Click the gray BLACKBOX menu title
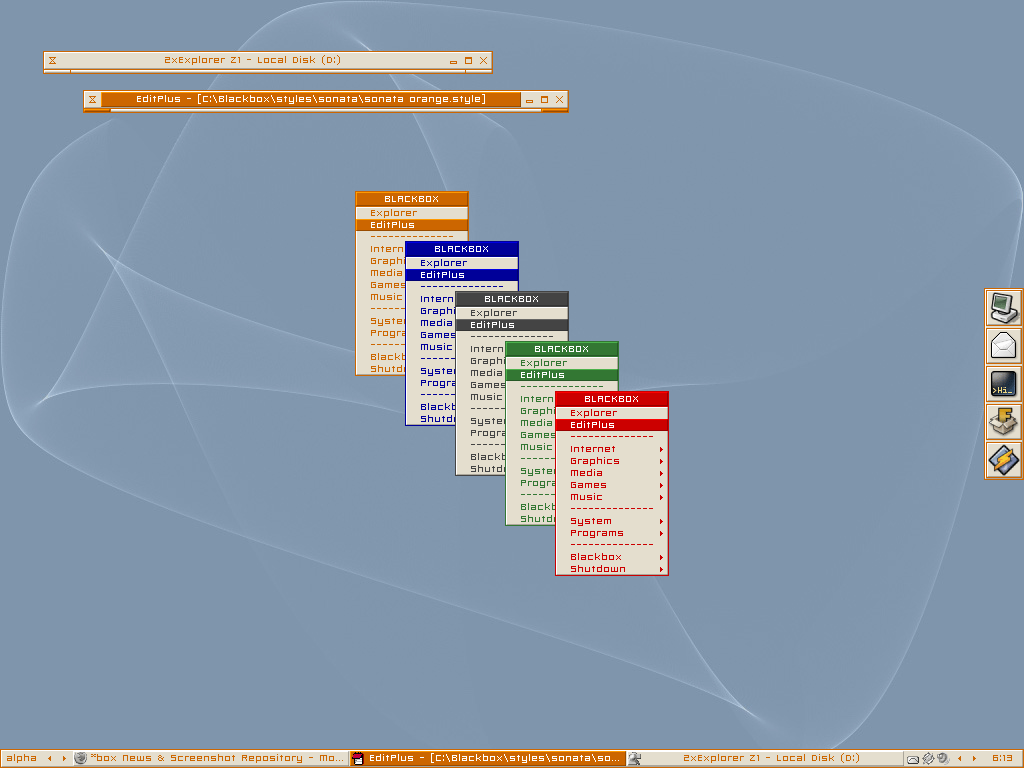The width and height of the screenshot is (1024, 768). tap(511, 299)
